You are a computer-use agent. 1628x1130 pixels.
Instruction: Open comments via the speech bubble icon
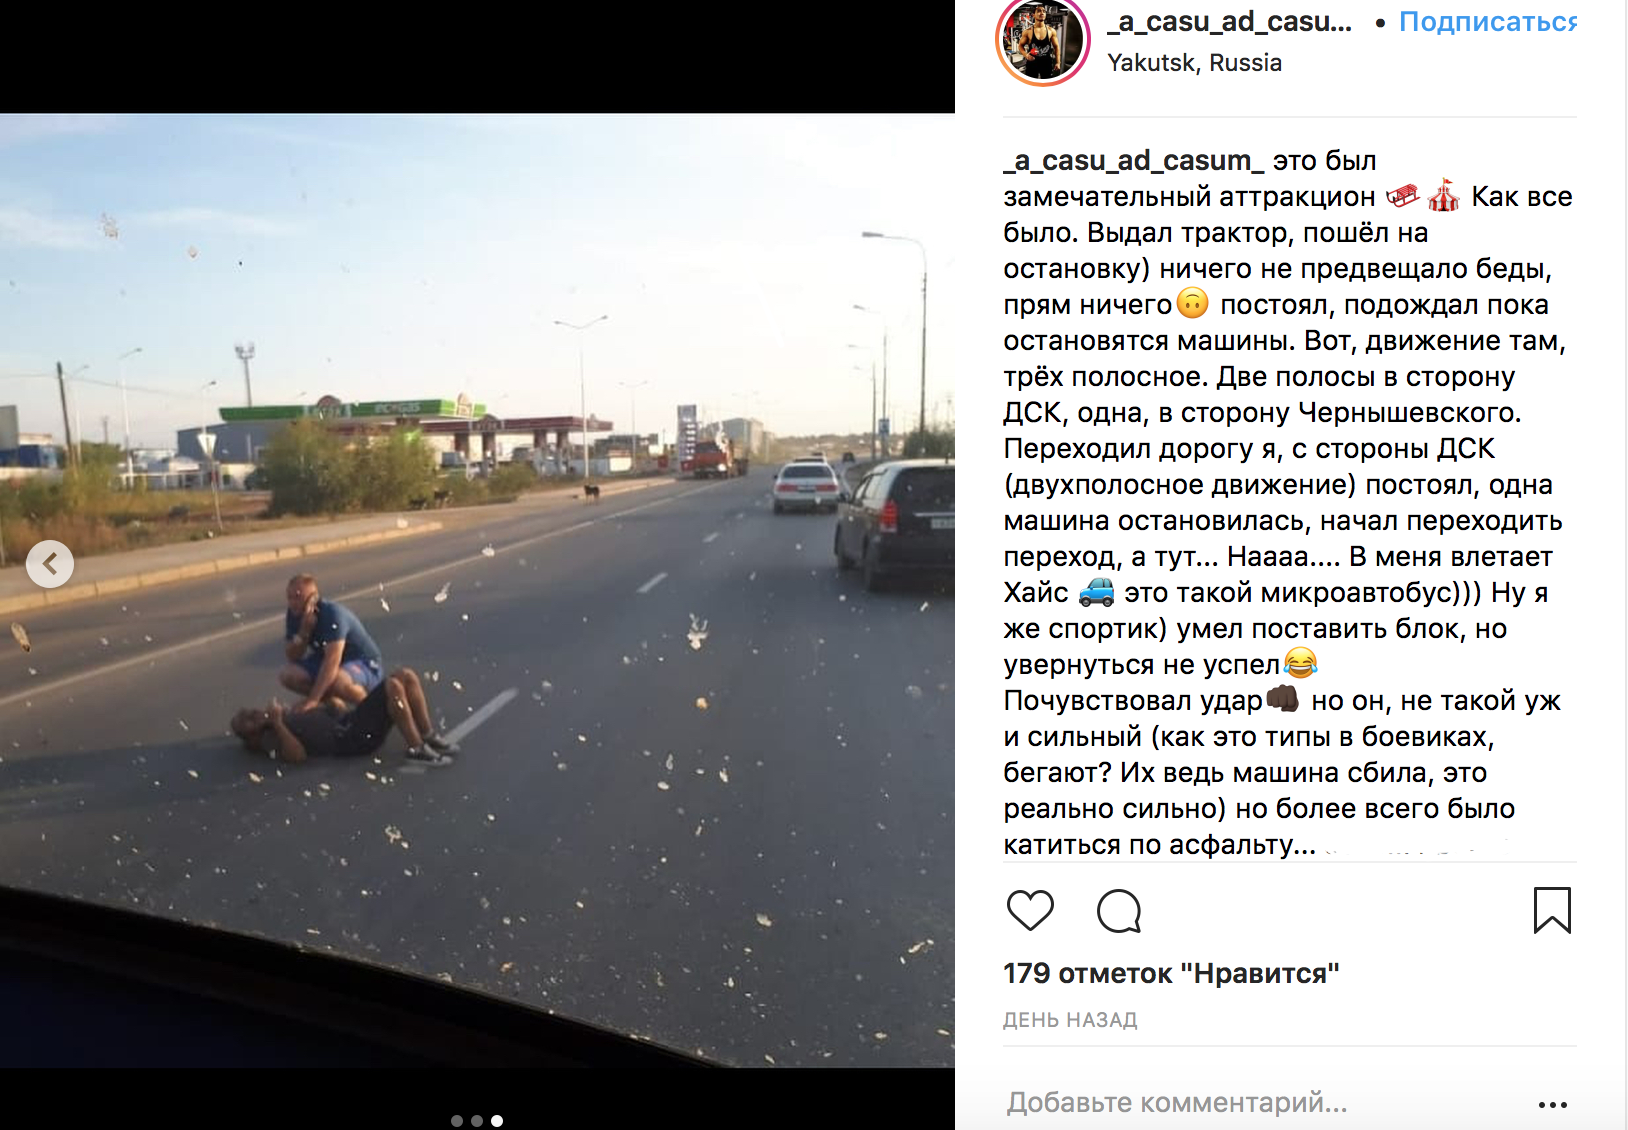coord(1119,910)
